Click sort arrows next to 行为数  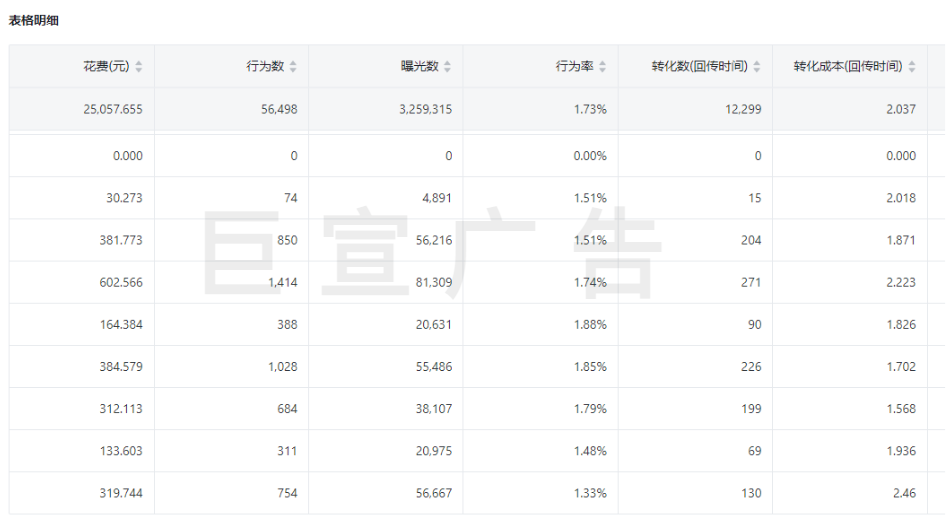(293, 67)
